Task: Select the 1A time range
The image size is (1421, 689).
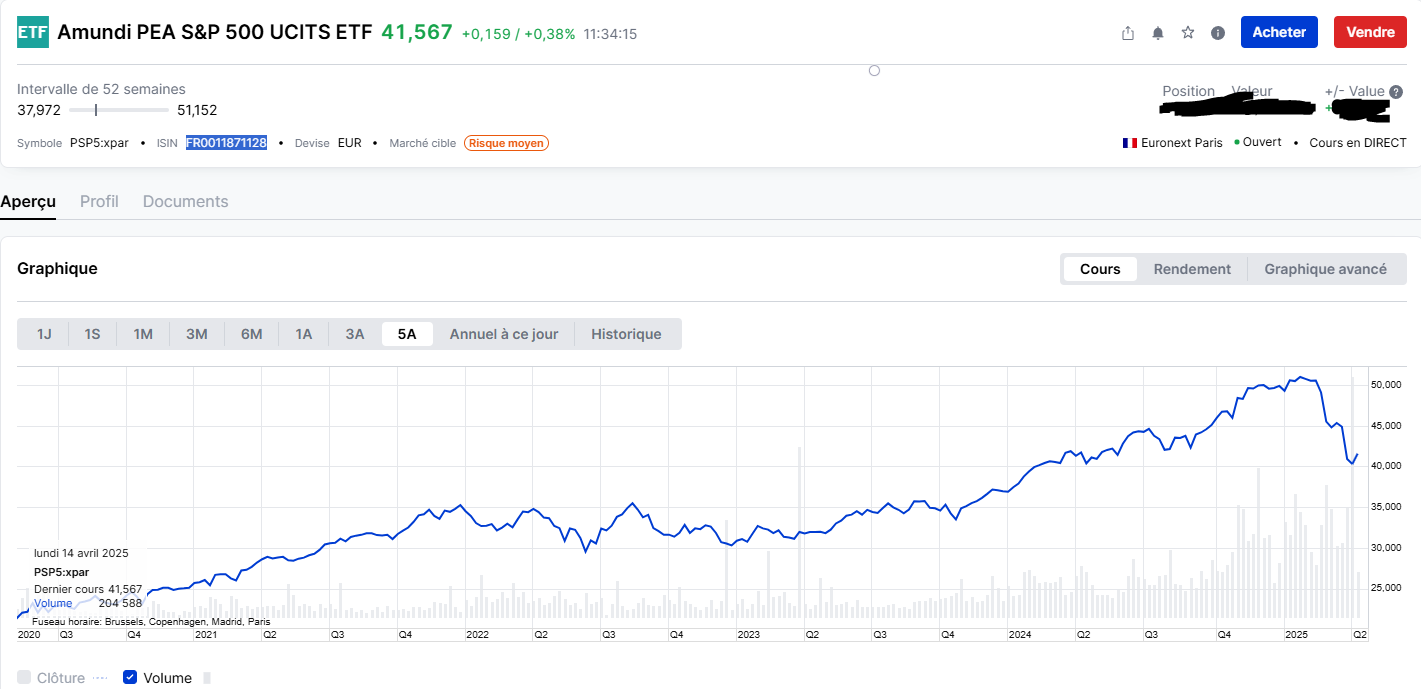Action: point(304,334)
